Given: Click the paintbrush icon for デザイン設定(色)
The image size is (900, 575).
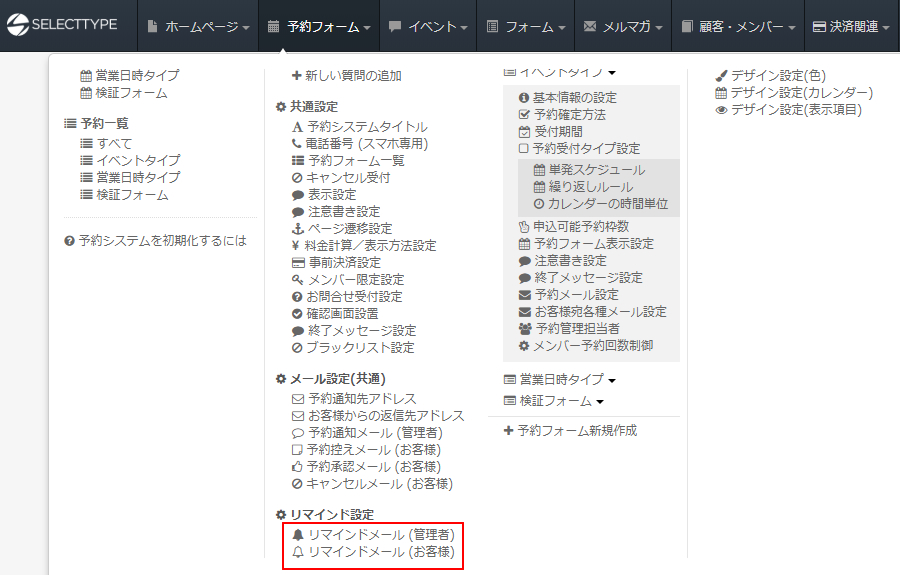Looking at the screenshot, I should (721, 76).
